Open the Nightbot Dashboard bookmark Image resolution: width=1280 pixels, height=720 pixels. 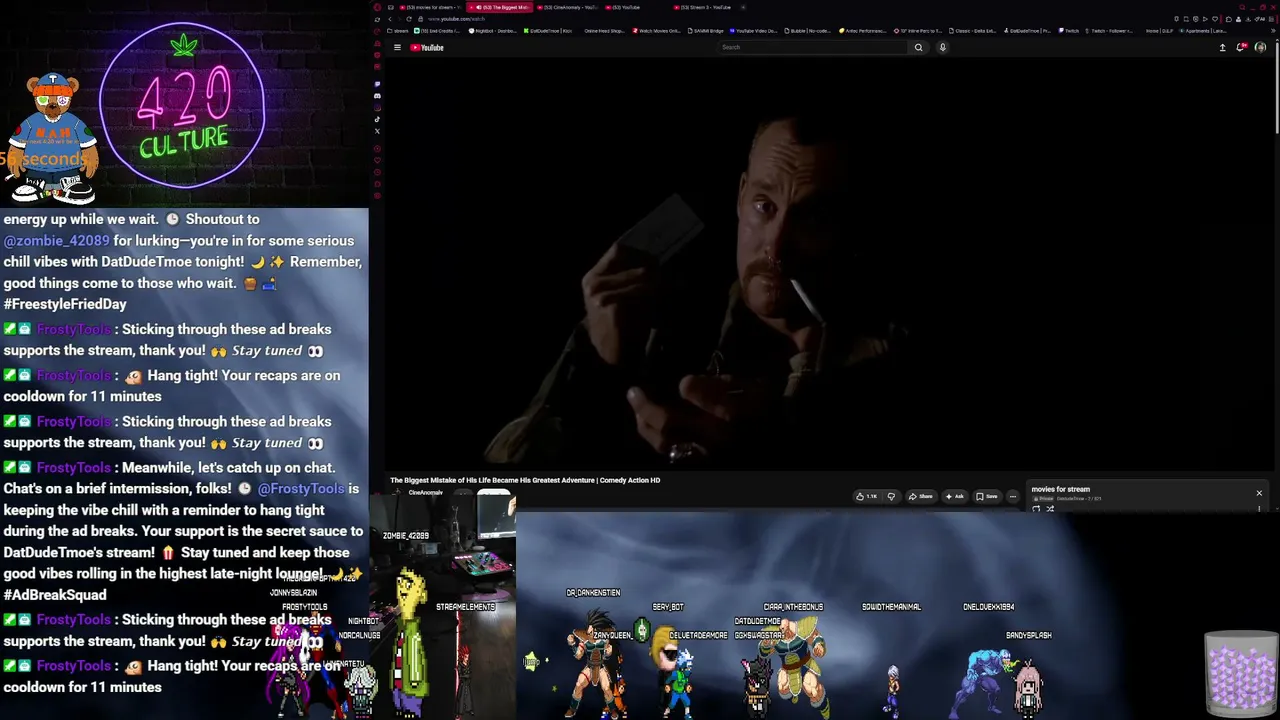coord(492,31)
